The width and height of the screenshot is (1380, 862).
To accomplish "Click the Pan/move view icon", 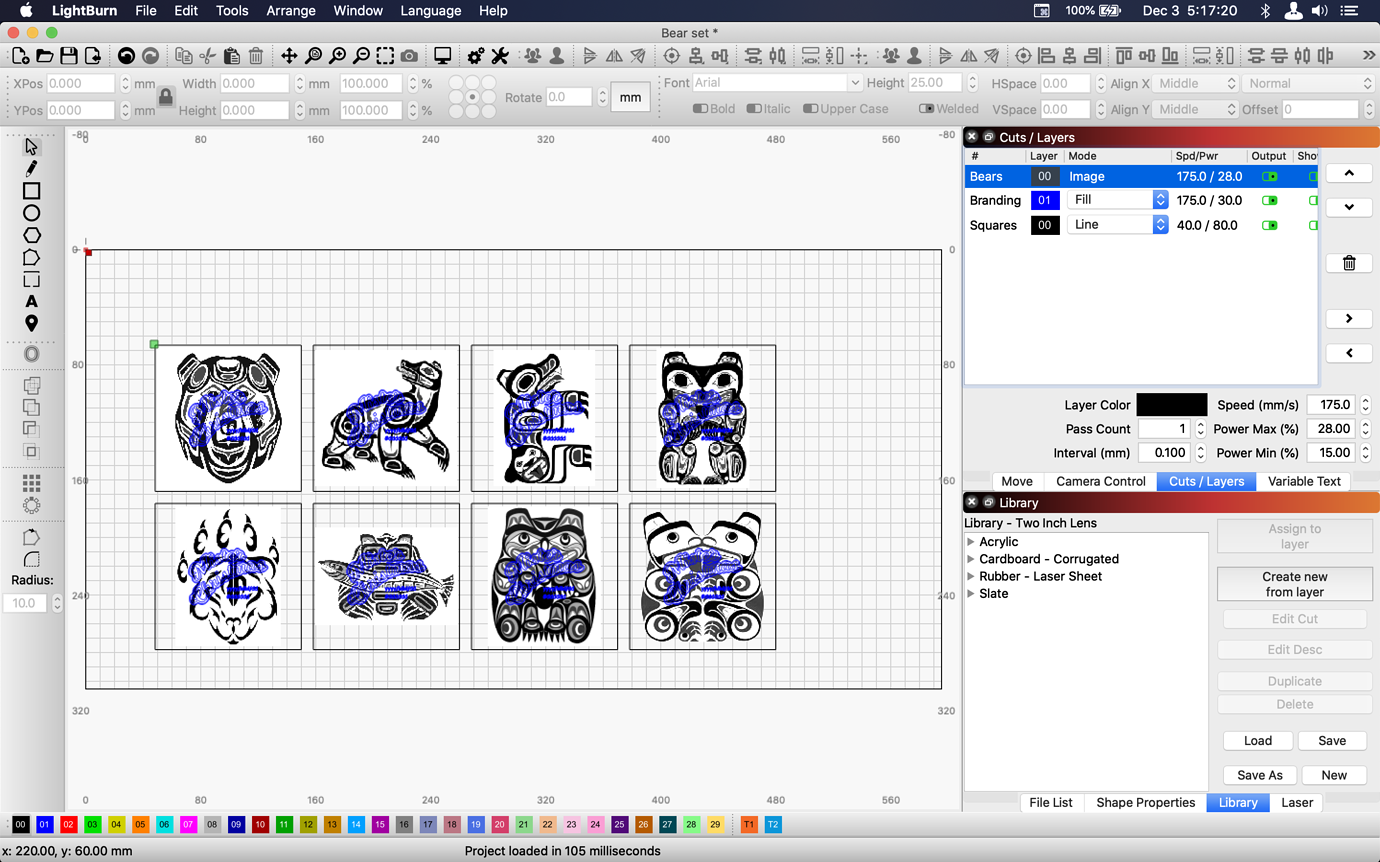I will point(289,56).
